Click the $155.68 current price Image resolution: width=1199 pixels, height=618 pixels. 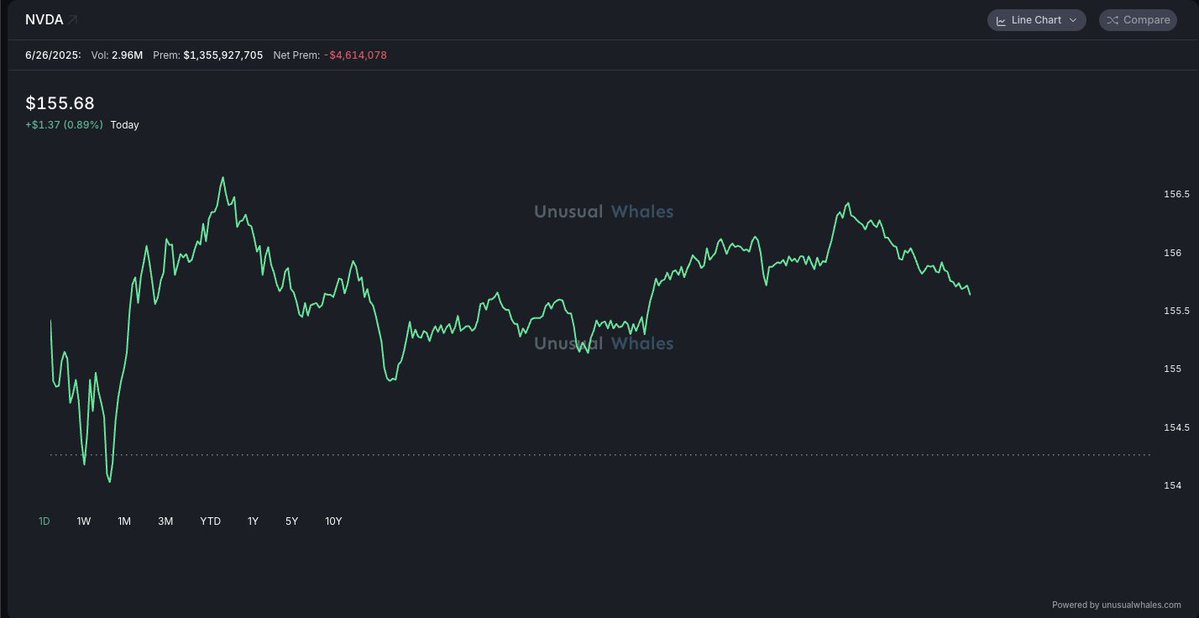[x=60, y=103]
